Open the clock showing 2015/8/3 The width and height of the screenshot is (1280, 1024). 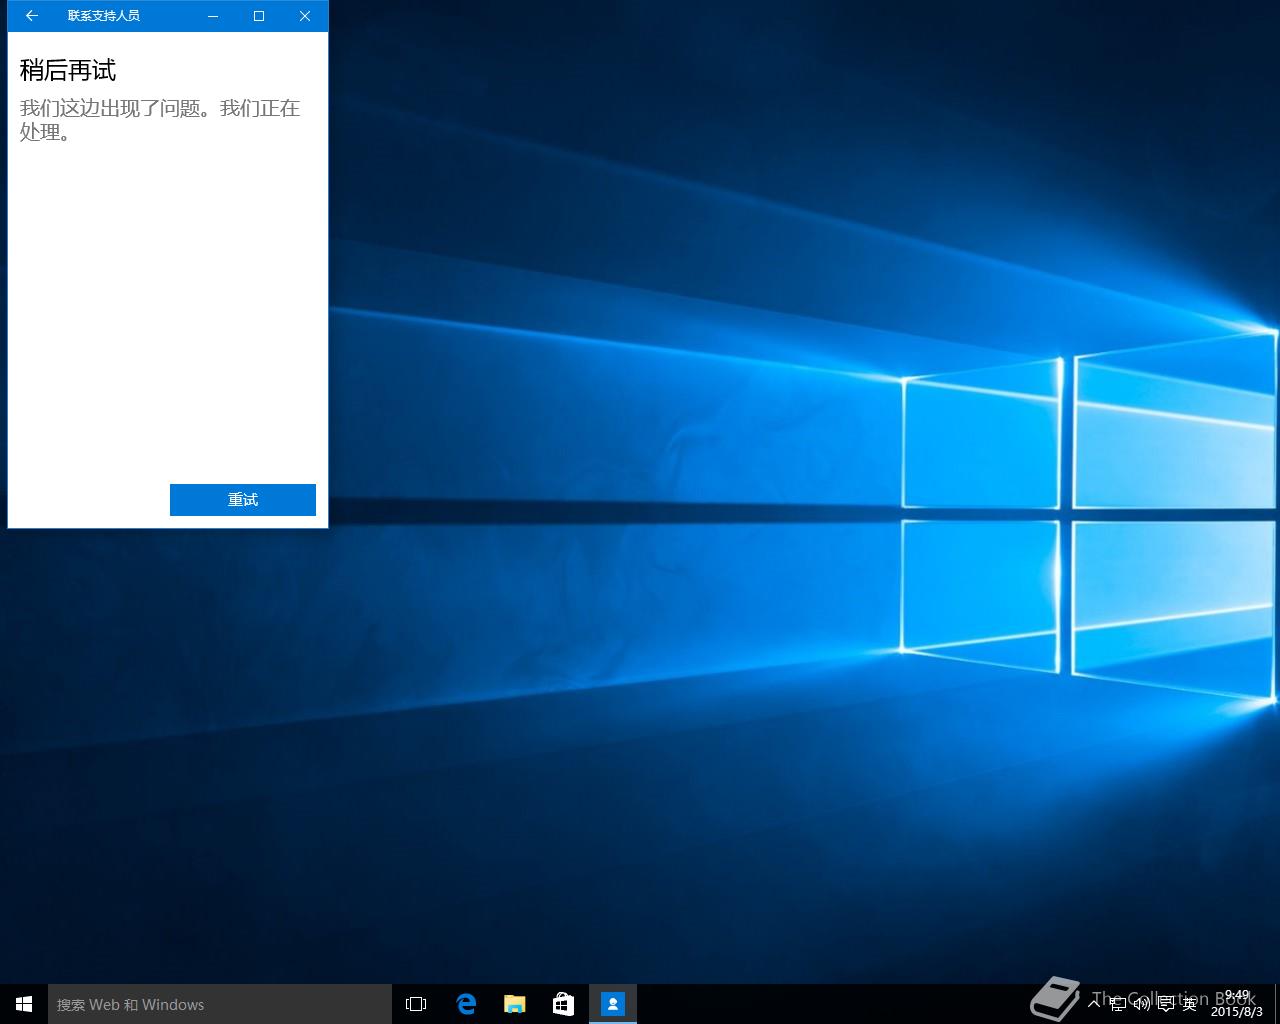tap(1237, 1004)
